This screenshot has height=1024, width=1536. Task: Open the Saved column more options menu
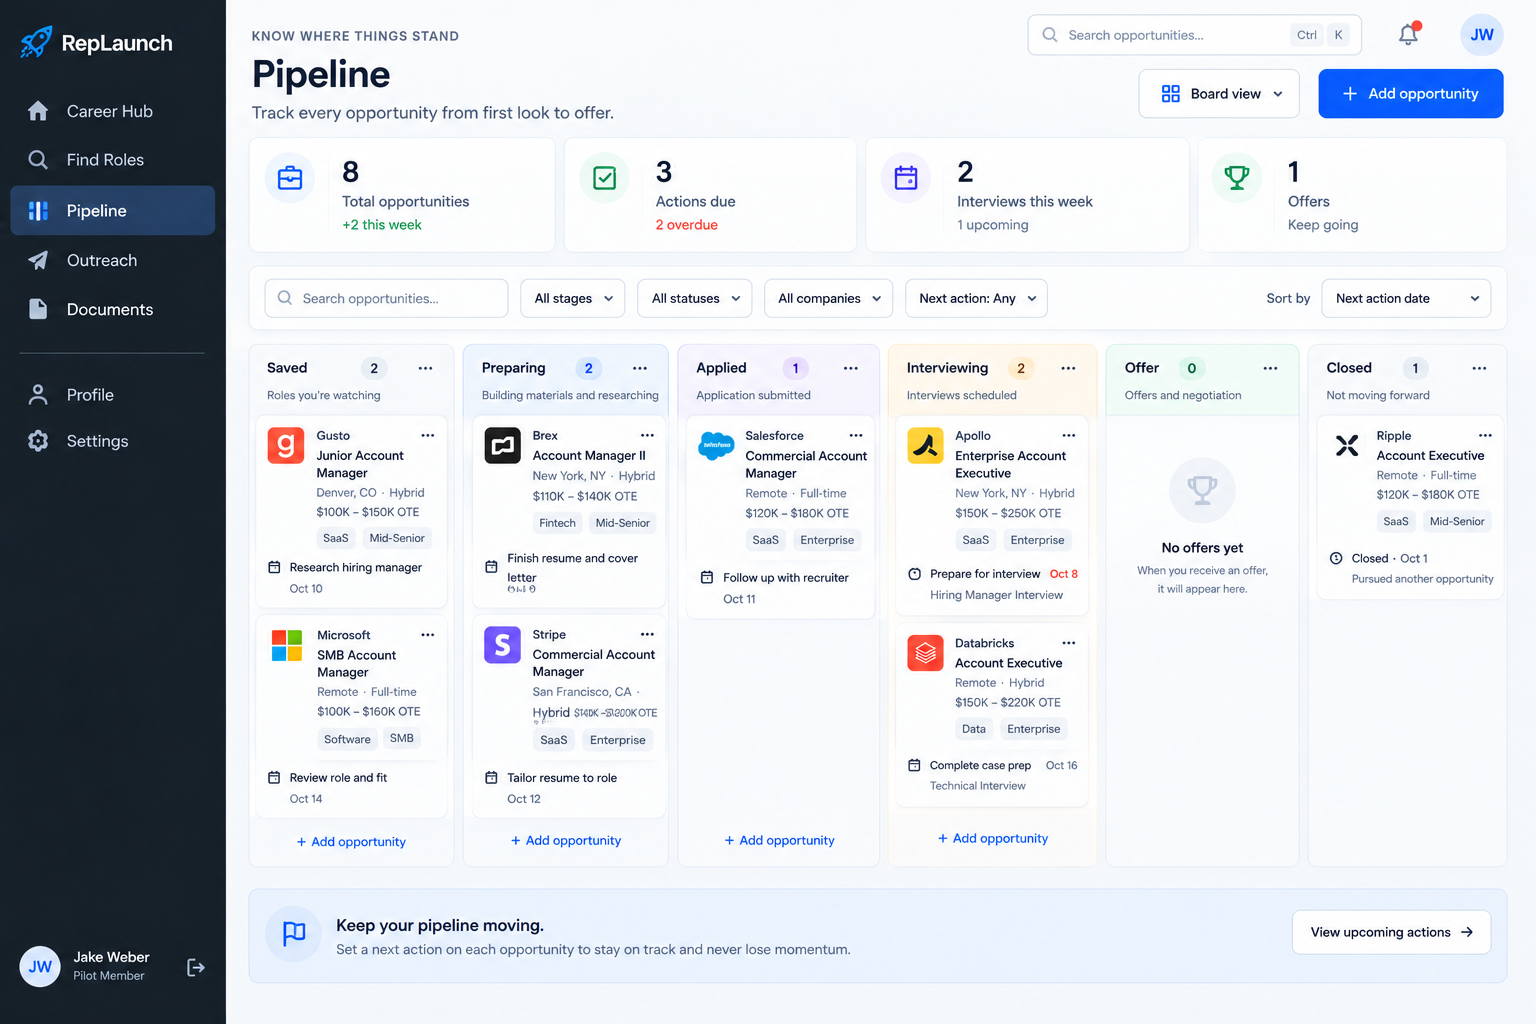425,368
